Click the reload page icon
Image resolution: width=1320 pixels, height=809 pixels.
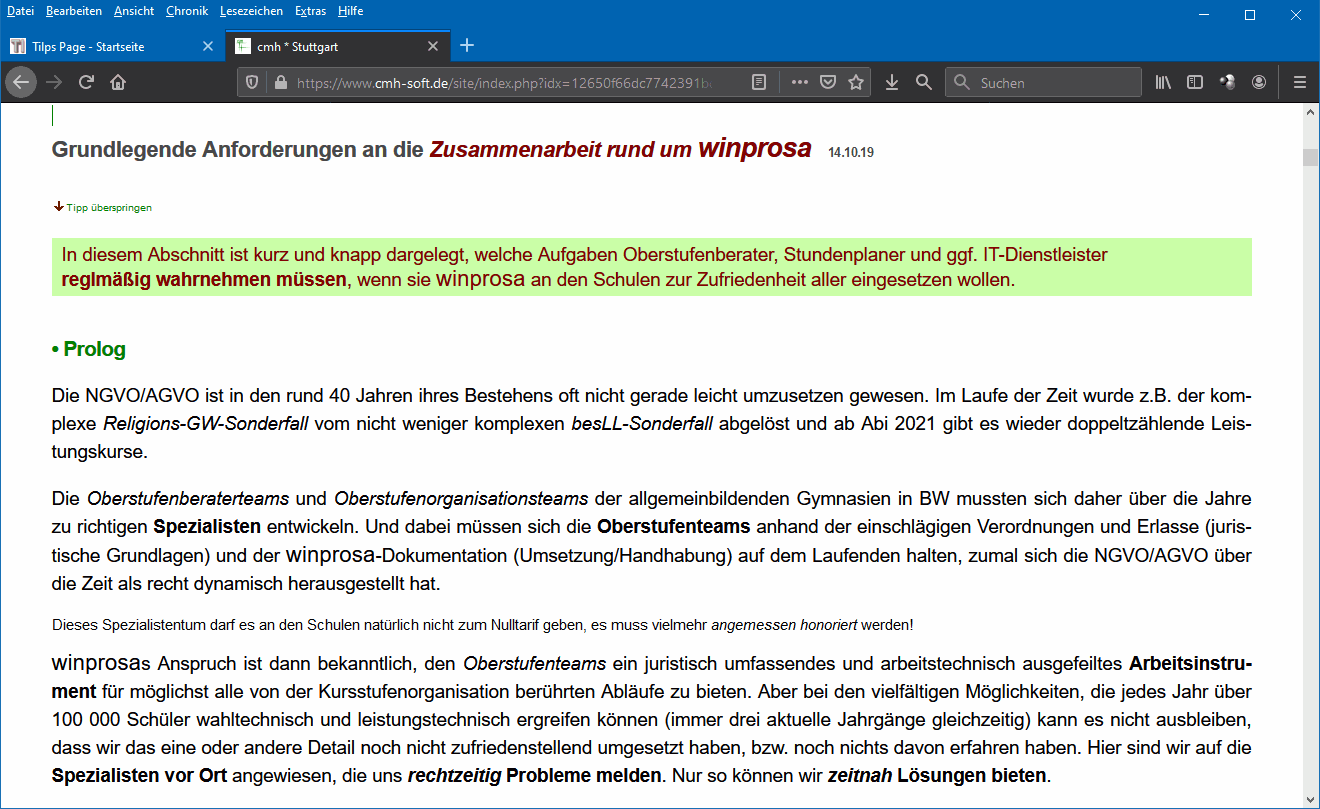tap(86, 82)
